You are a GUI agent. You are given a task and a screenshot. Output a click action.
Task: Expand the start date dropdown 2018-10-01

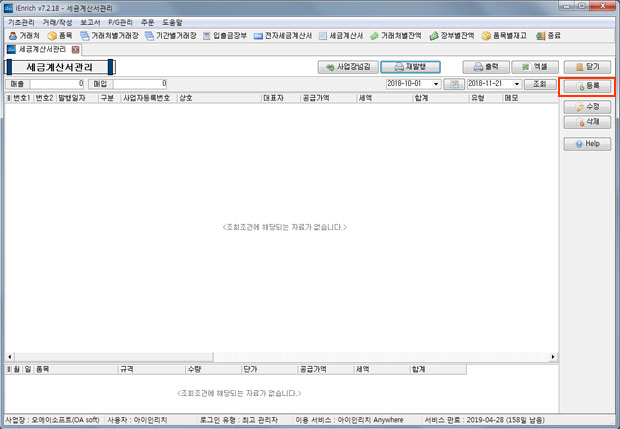pos(436,84)
